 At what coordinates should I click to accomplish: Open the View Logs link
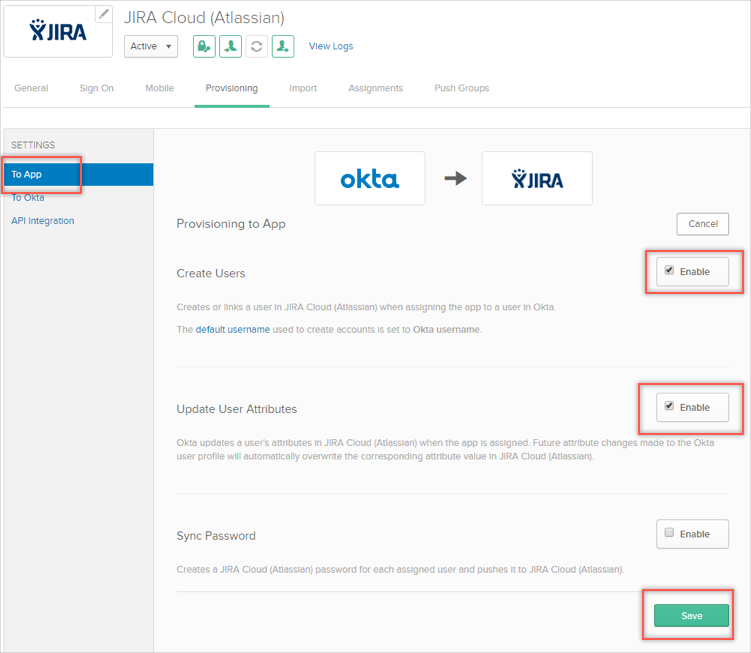(x=331, y=46)
